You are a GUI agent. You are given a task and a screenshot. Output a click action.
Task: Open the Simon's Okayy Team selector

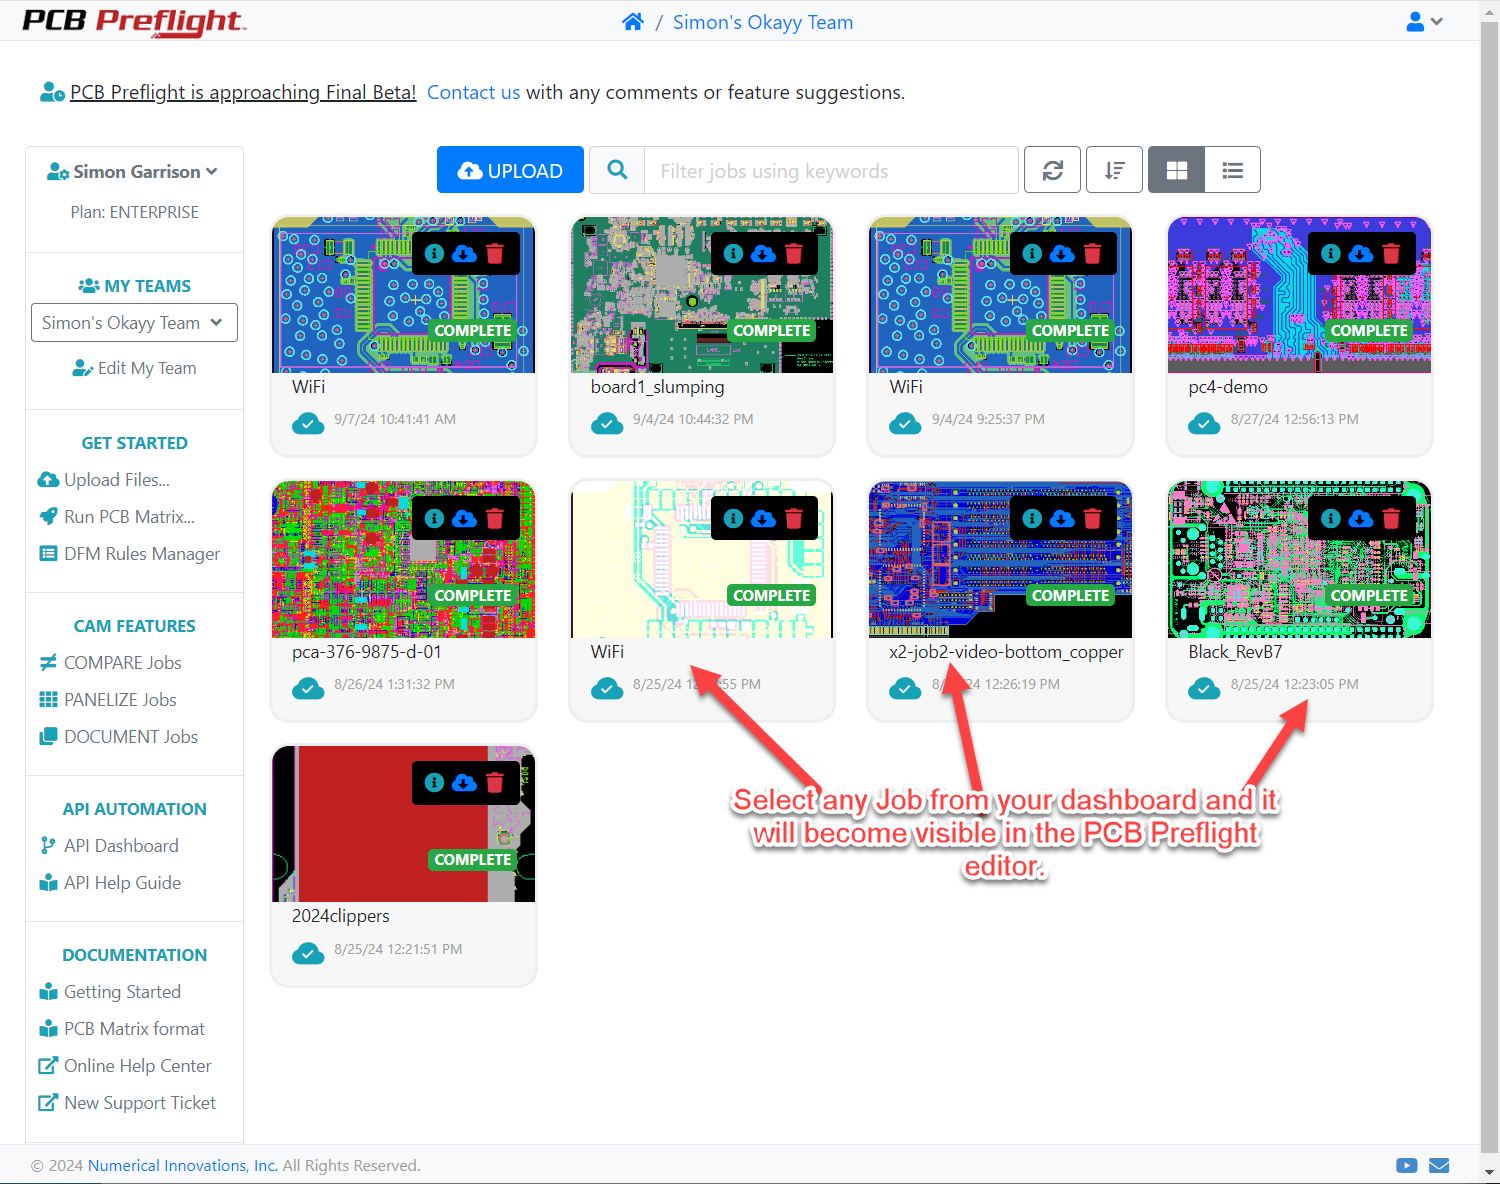pos(134,323)
